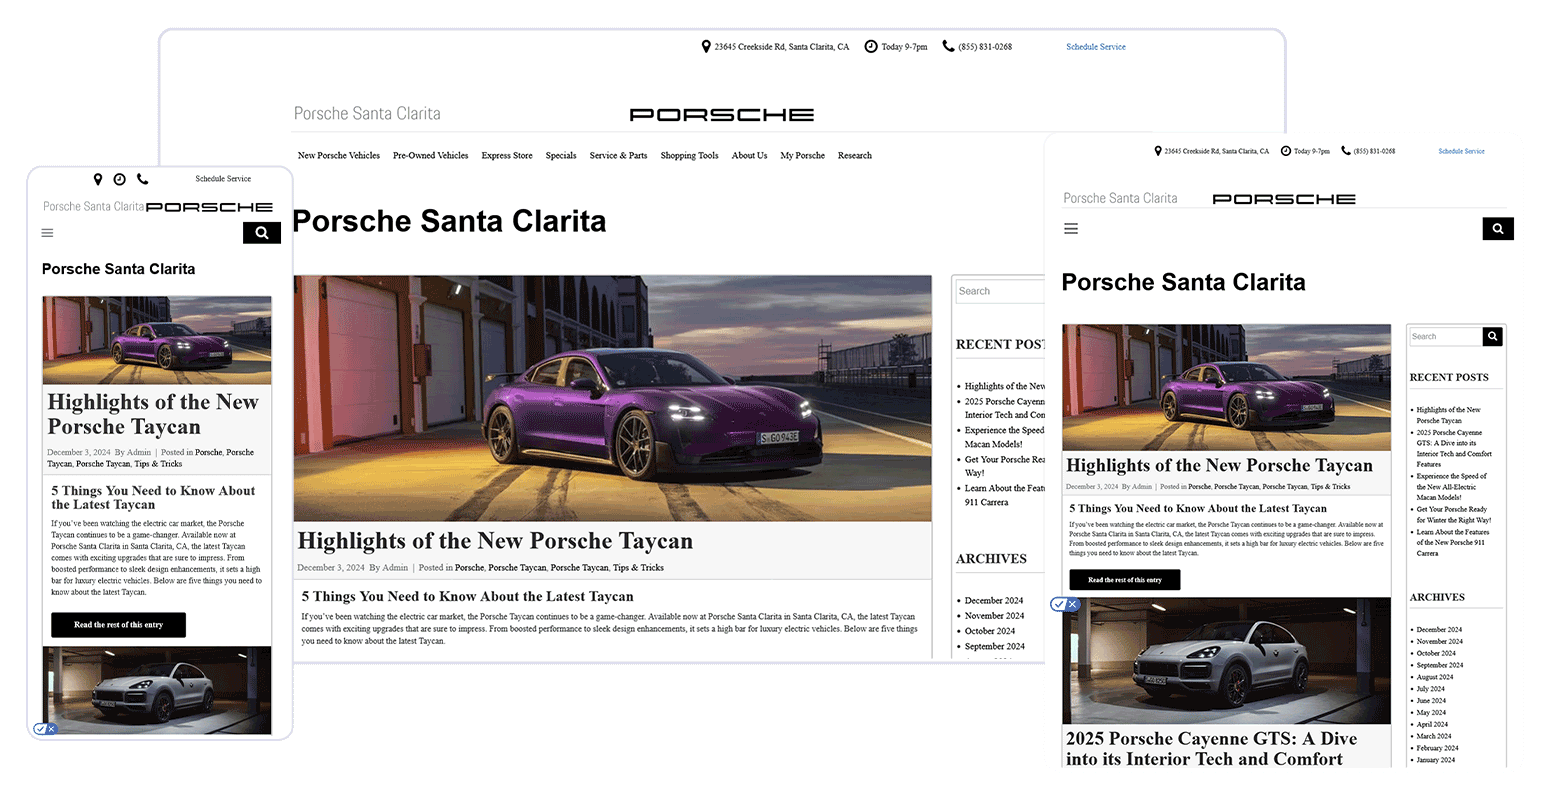The image size is (1550, 800).
Task: Expand the Service & Parts navigation menu
Action: tap(618, 155)
